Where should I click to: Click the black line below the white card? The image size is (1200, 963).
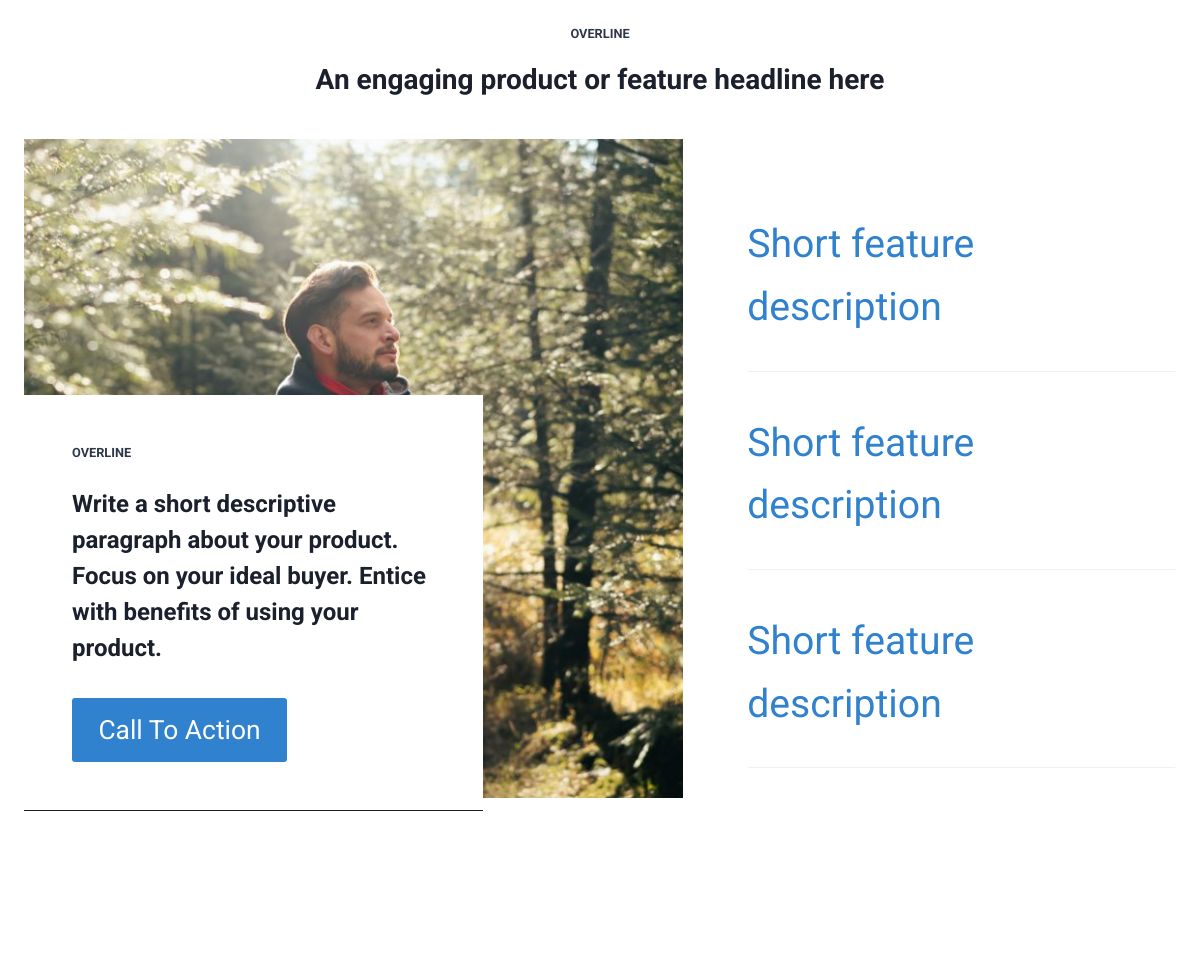tap(253, 810)
